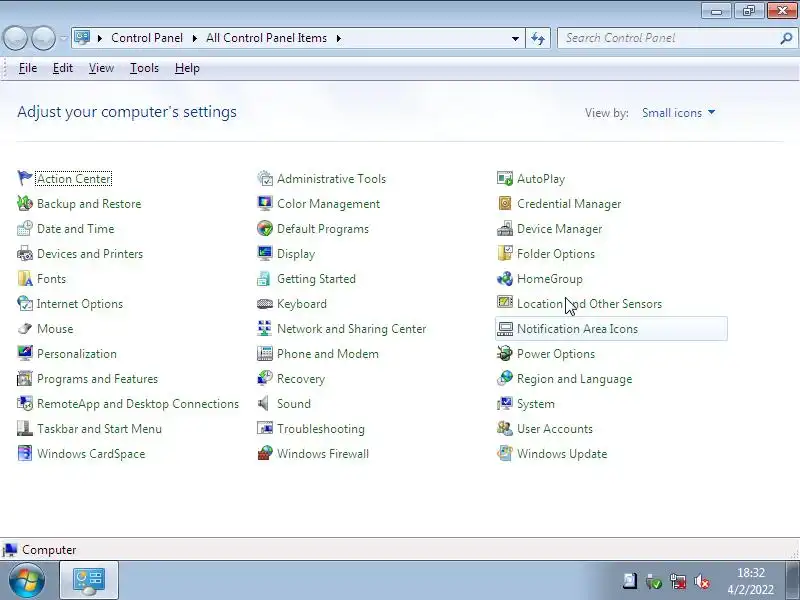Expand the View by Small icons dropdown

tap(679, 113)
